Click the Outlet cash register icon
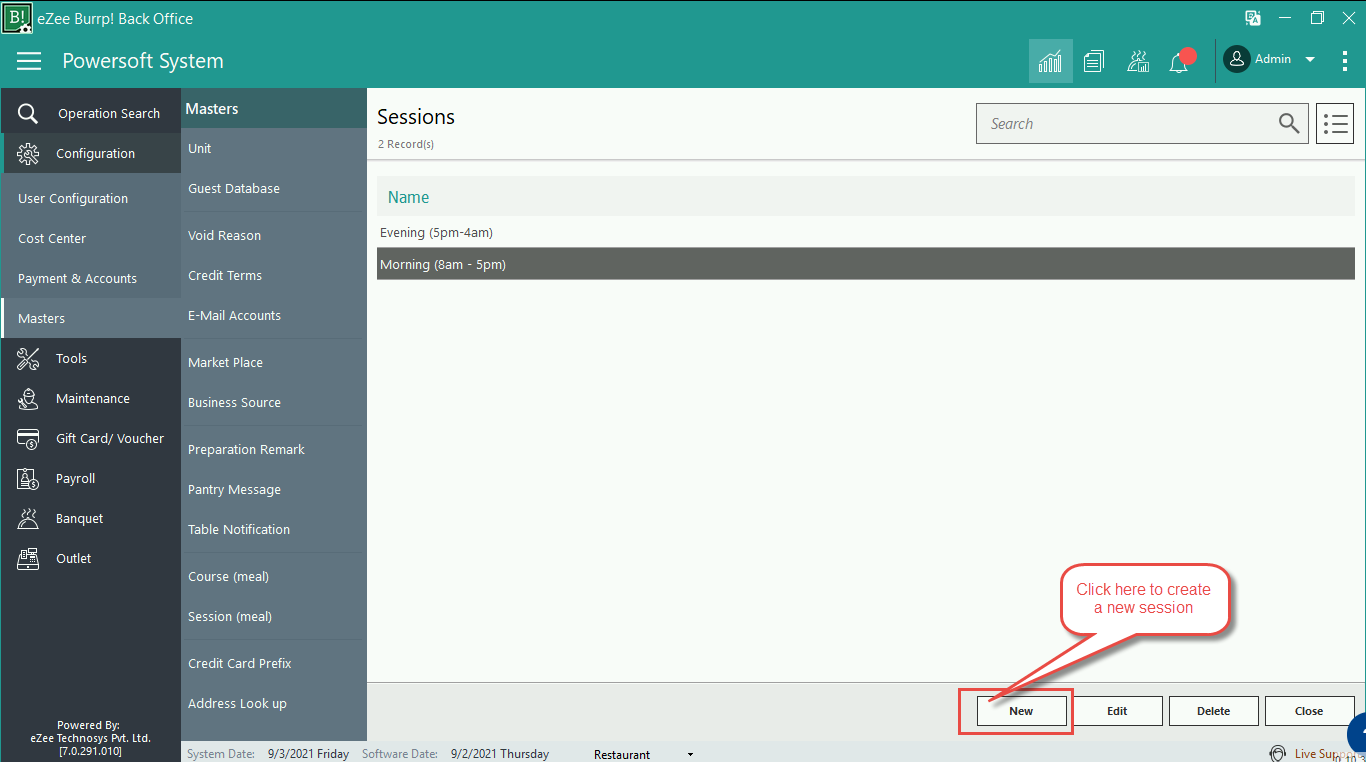1366x762 pixels. [28, 558]
